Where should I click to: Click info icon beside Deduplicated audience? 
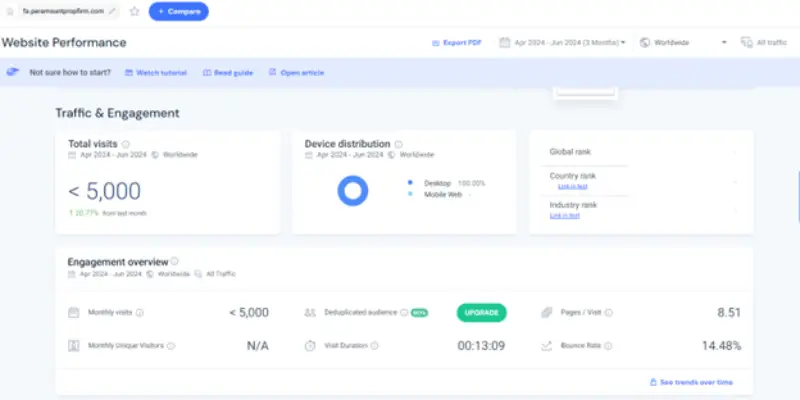pyautogui.click(x=404, y=313)
